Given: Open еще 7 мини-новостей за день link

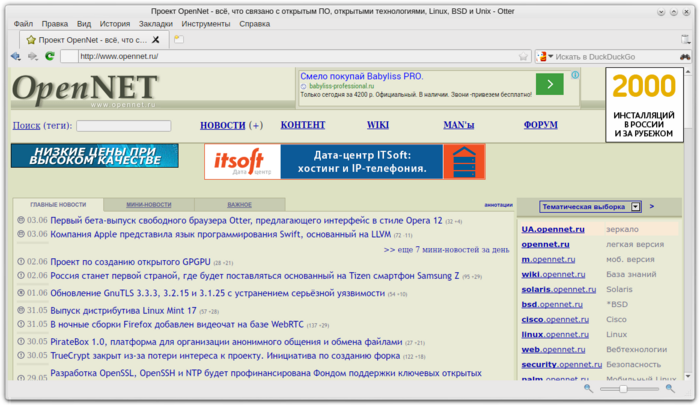Looking at the screenshot, I should pos(446,250).
